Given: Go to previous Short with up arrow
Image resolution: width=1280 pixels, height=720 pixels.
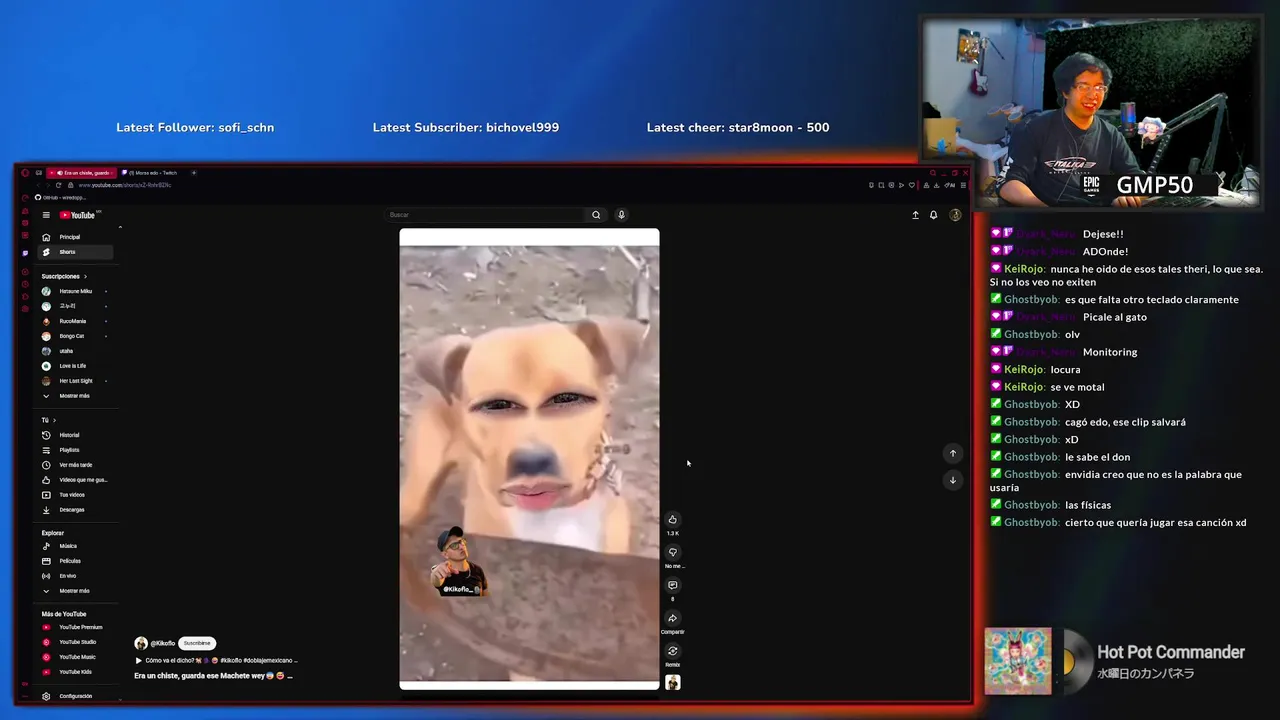Looking at the screenshot, I should [x=953, y=453].
